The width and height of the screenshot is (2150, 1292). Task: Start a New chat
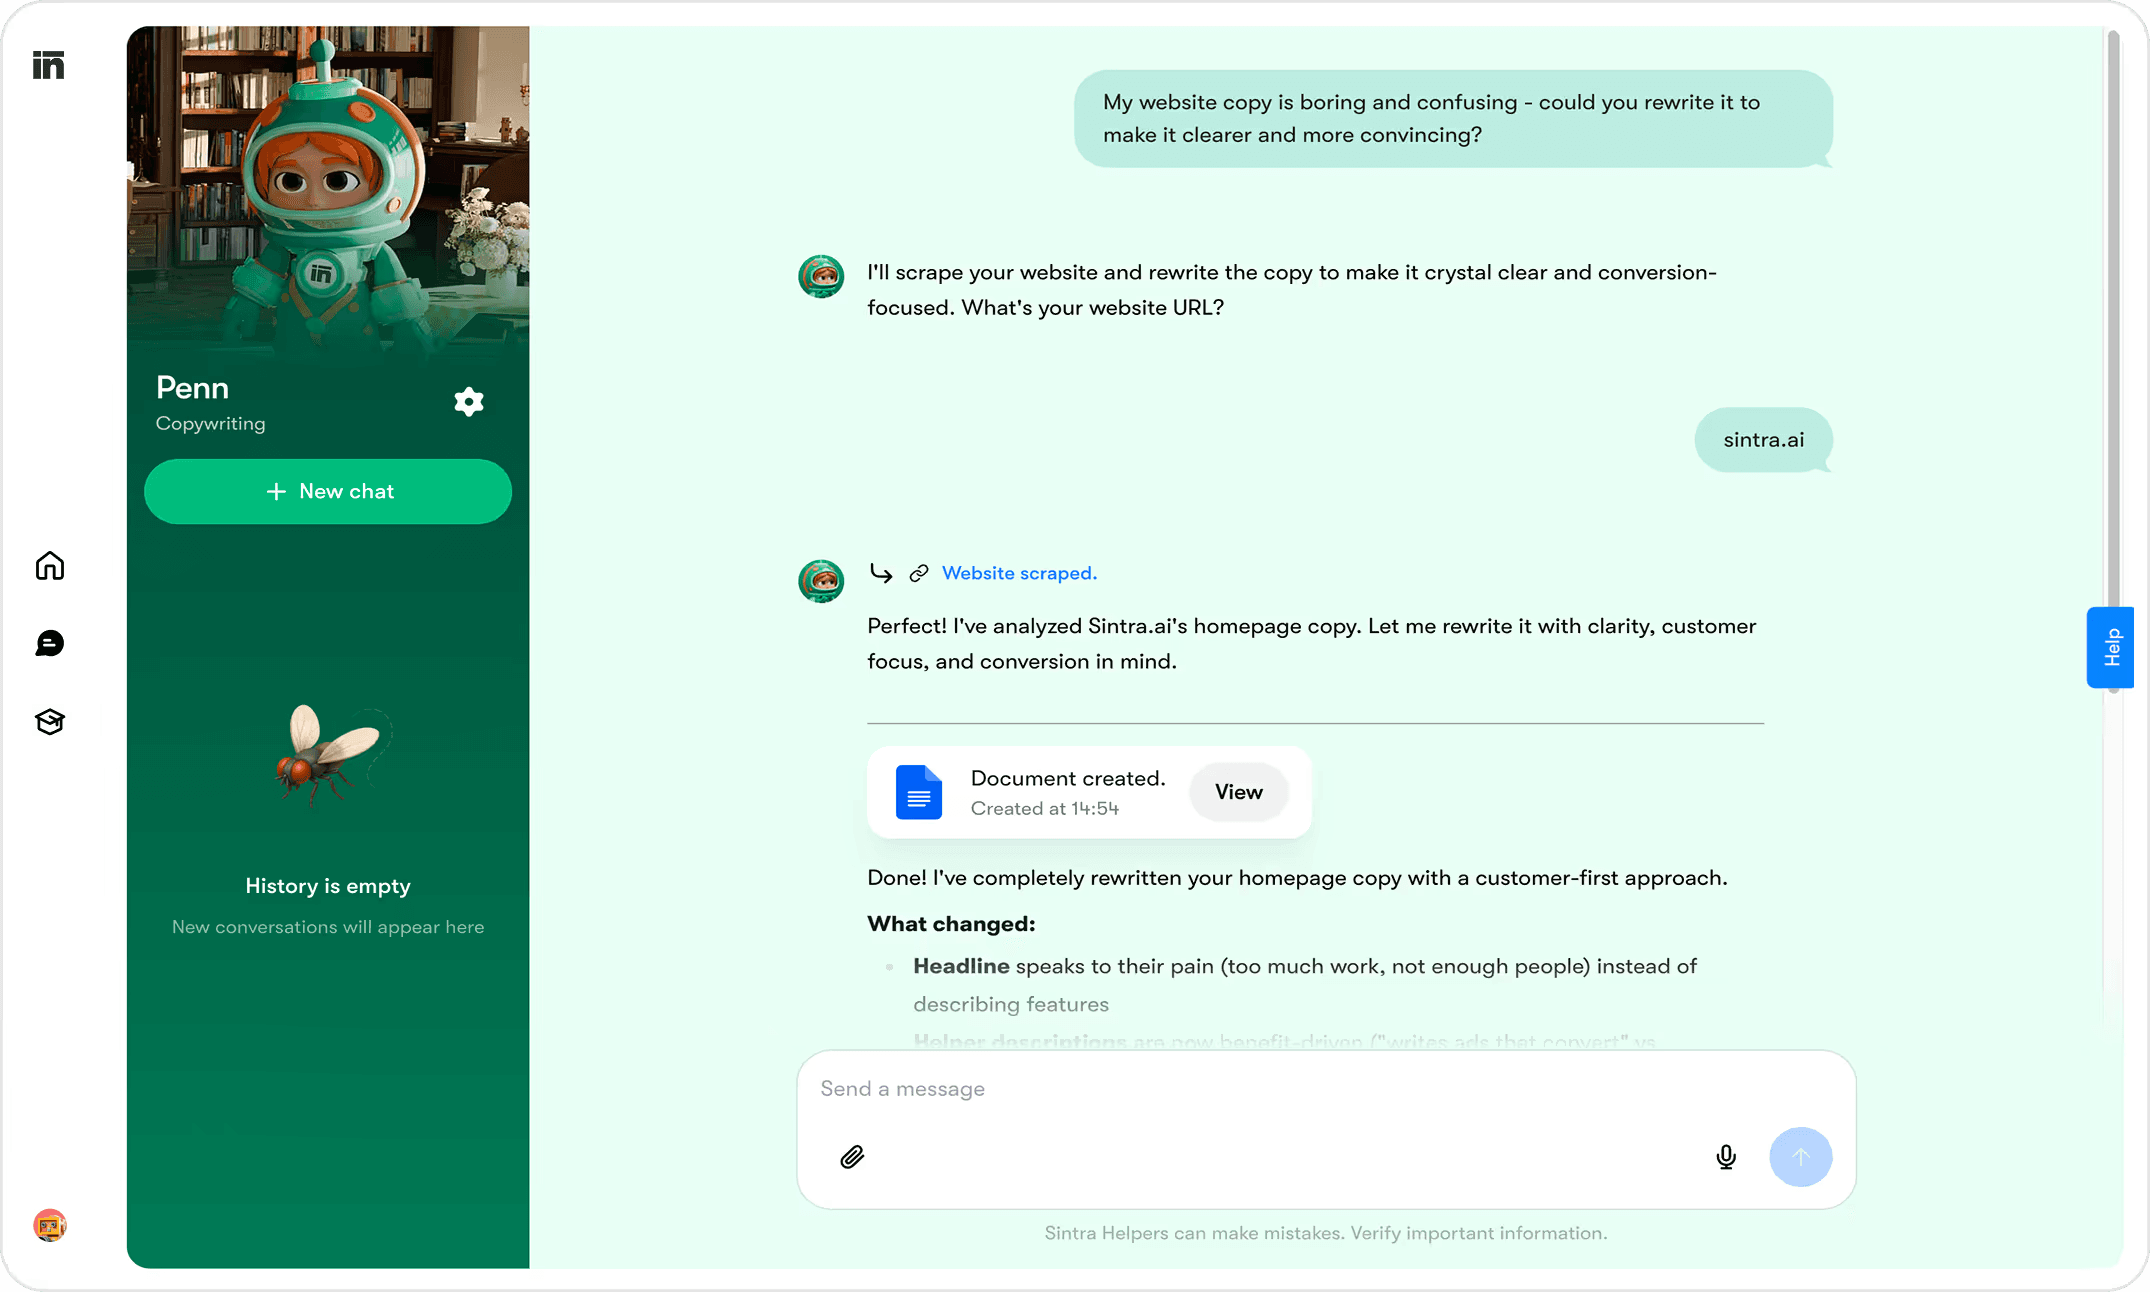tap(328, 491)
